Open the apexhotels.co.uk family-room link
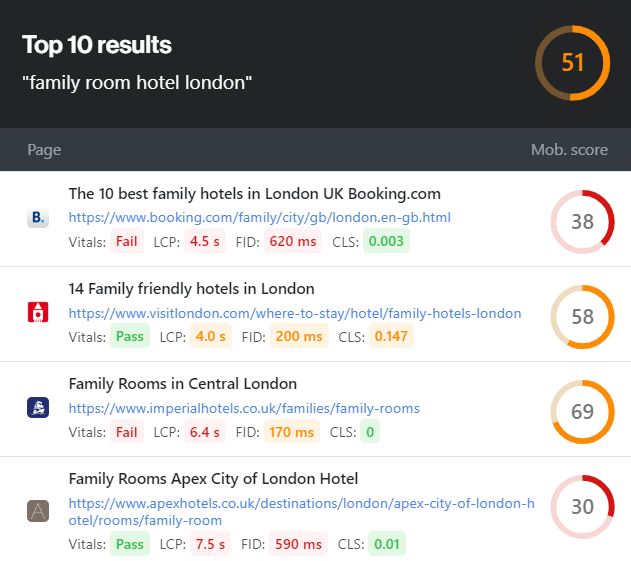Screen dimensions: 631x561 coord(301,512)
